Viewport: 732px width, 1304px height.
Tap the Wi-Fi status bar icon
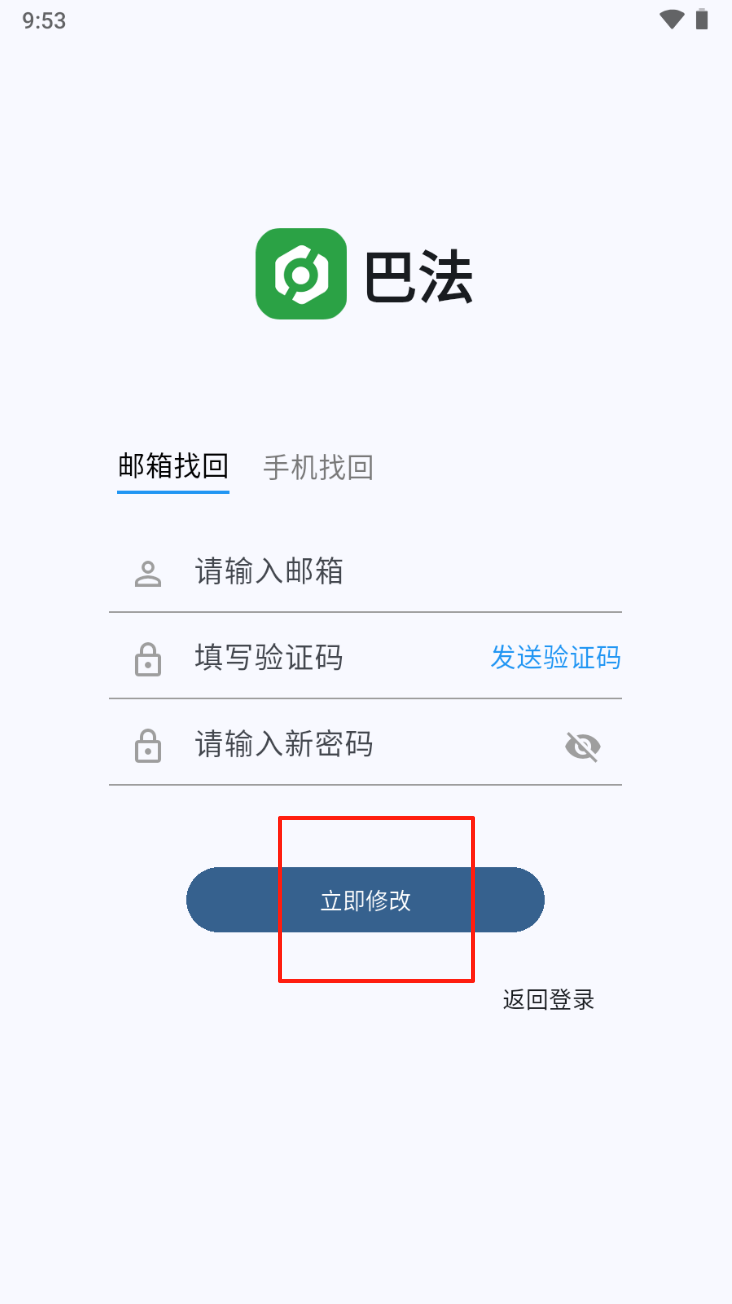672,19
